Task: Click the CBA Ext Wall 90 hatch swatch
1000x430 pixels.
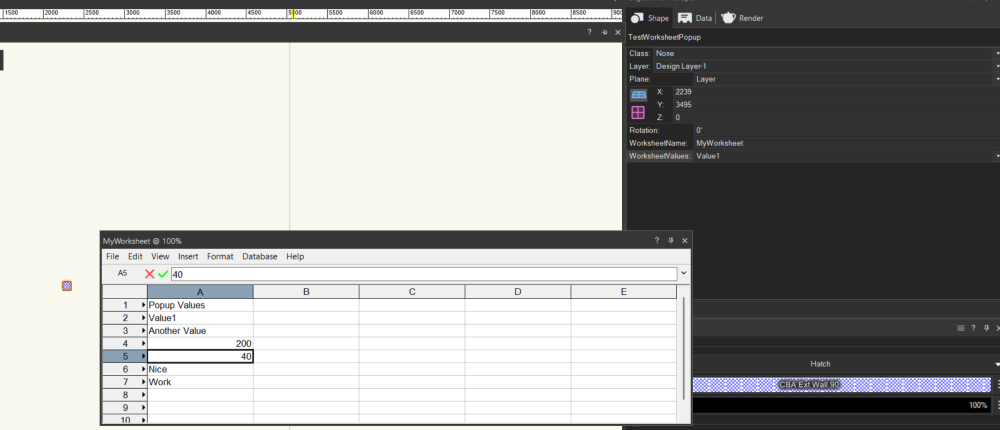Action: click(840, 385)
